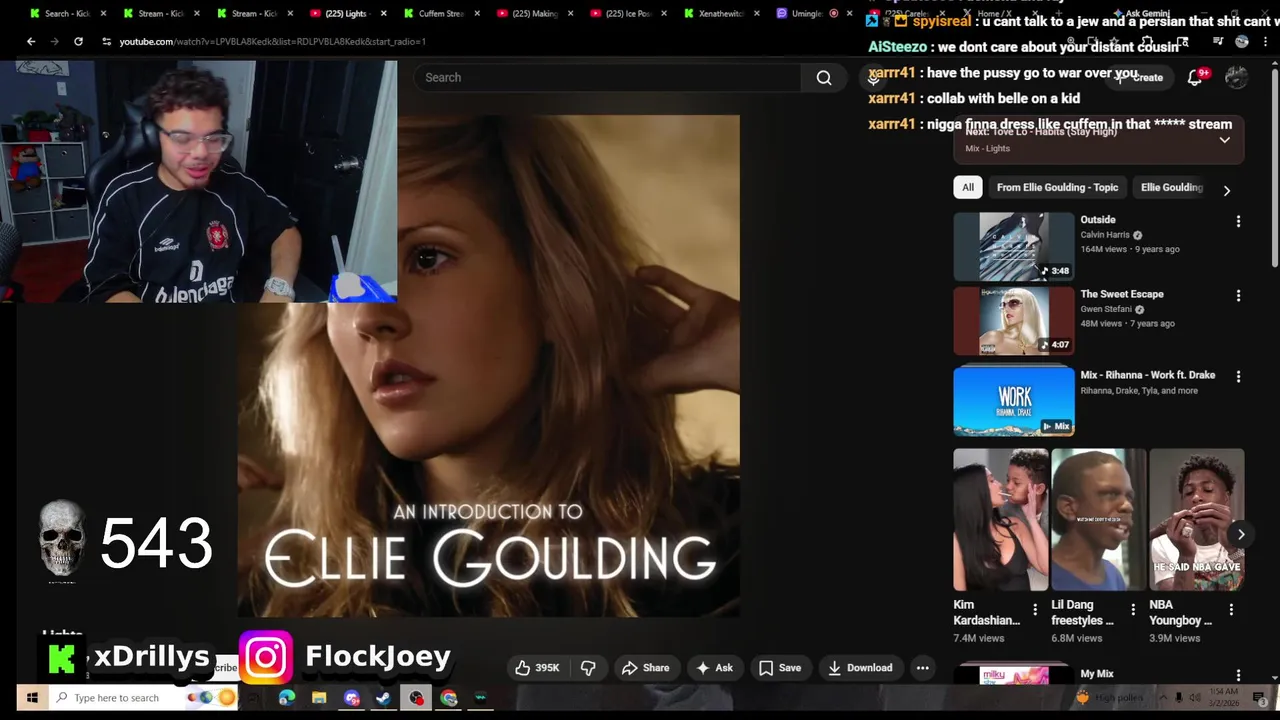Open The Sweet Escape thumbnail
This screenshot has width=1280, height=720.
click(x=1014, y=321)
